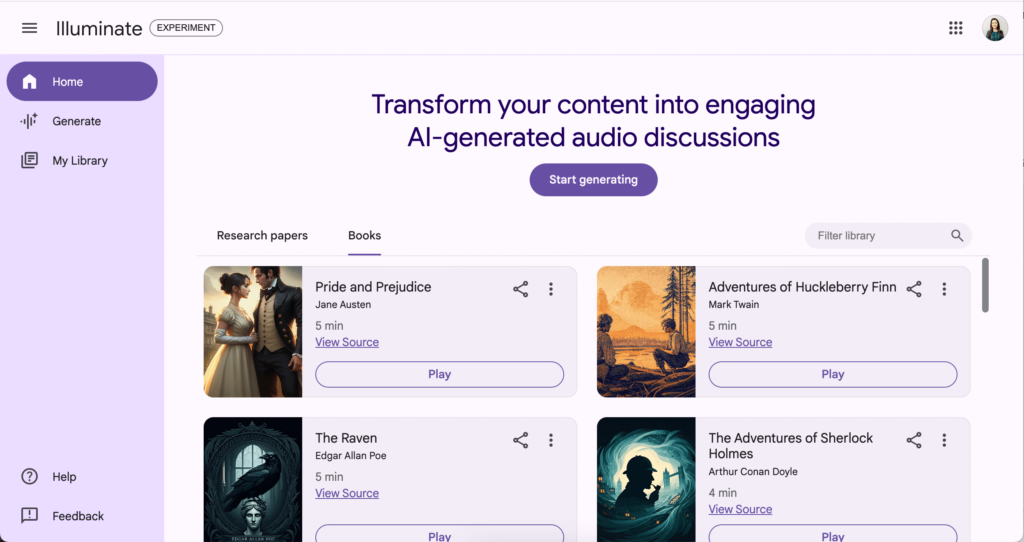Open the hamburger main menu
Viewport: 1024px width, 542px height.
point(29,28)
